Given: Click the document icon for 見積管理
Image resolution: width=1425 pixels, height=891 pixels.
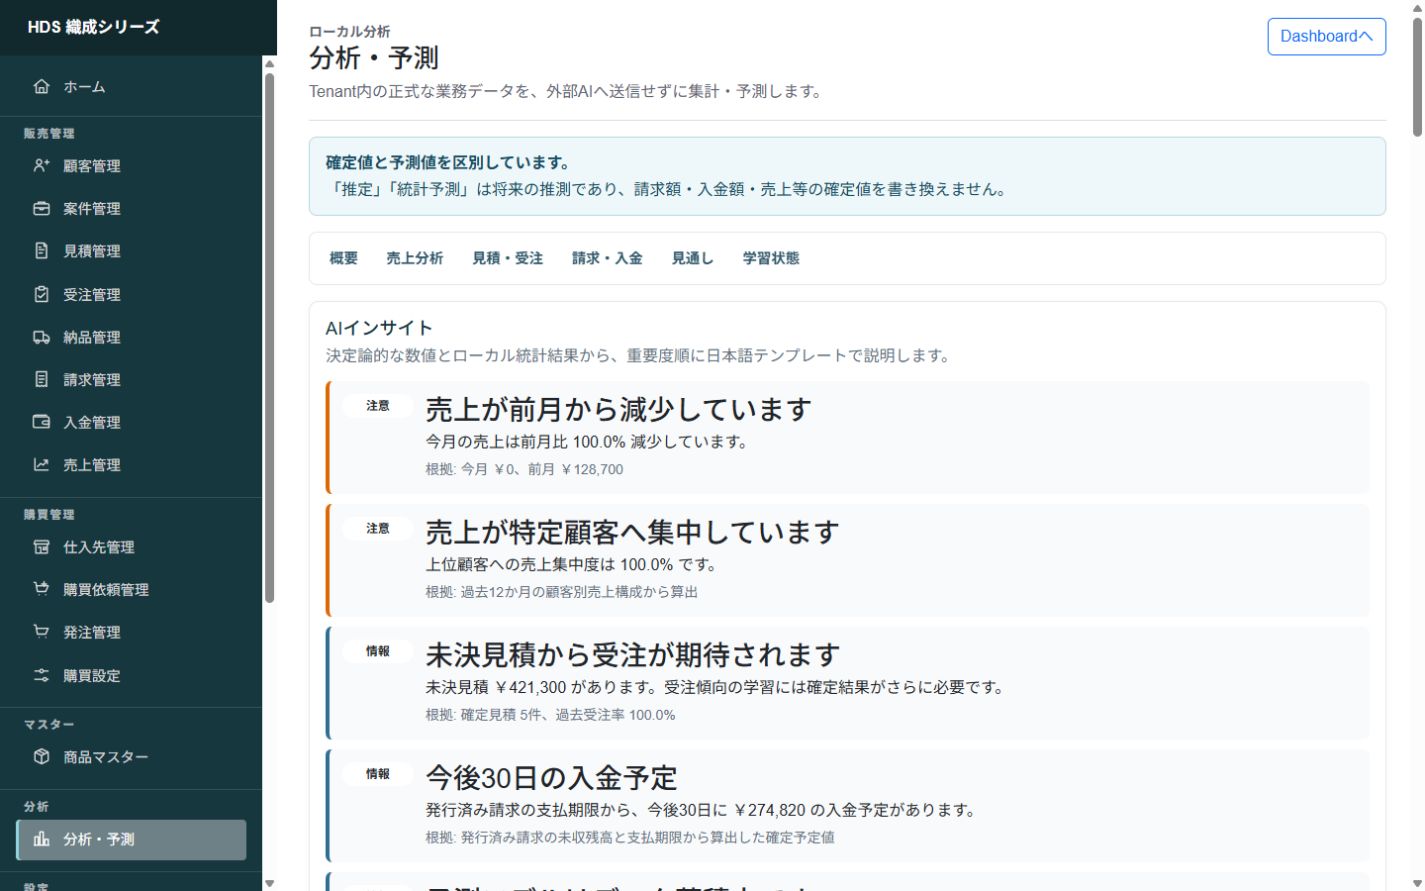Looking at the screenshot, I should point(41,251).
